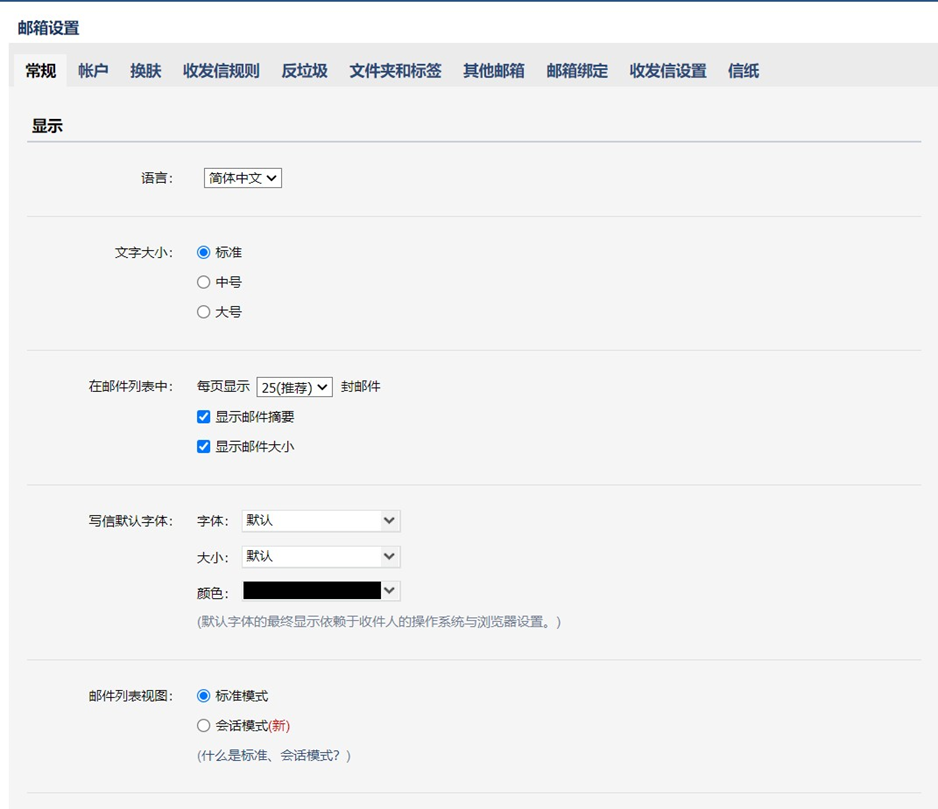The image size is (938, 809).
Task: Click the 在邮件列表中 label
Action: [x=130, y=387]
